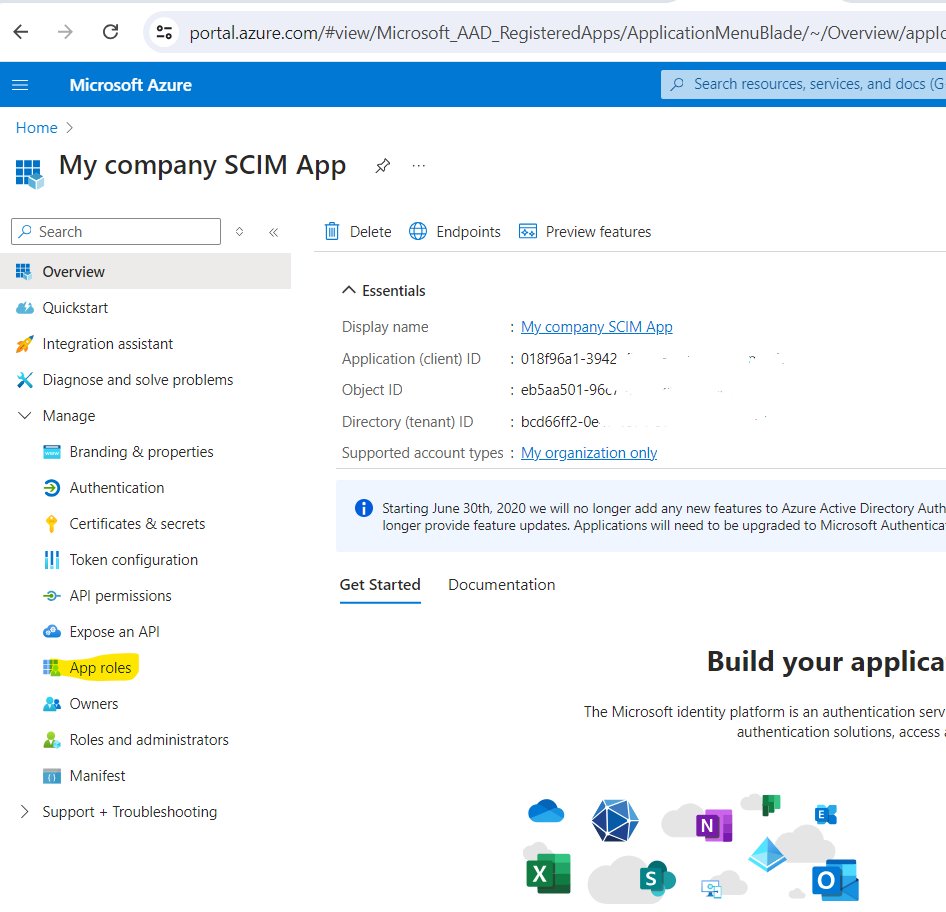
Task: Click the Authentication icon
Action: pos(52,488)
